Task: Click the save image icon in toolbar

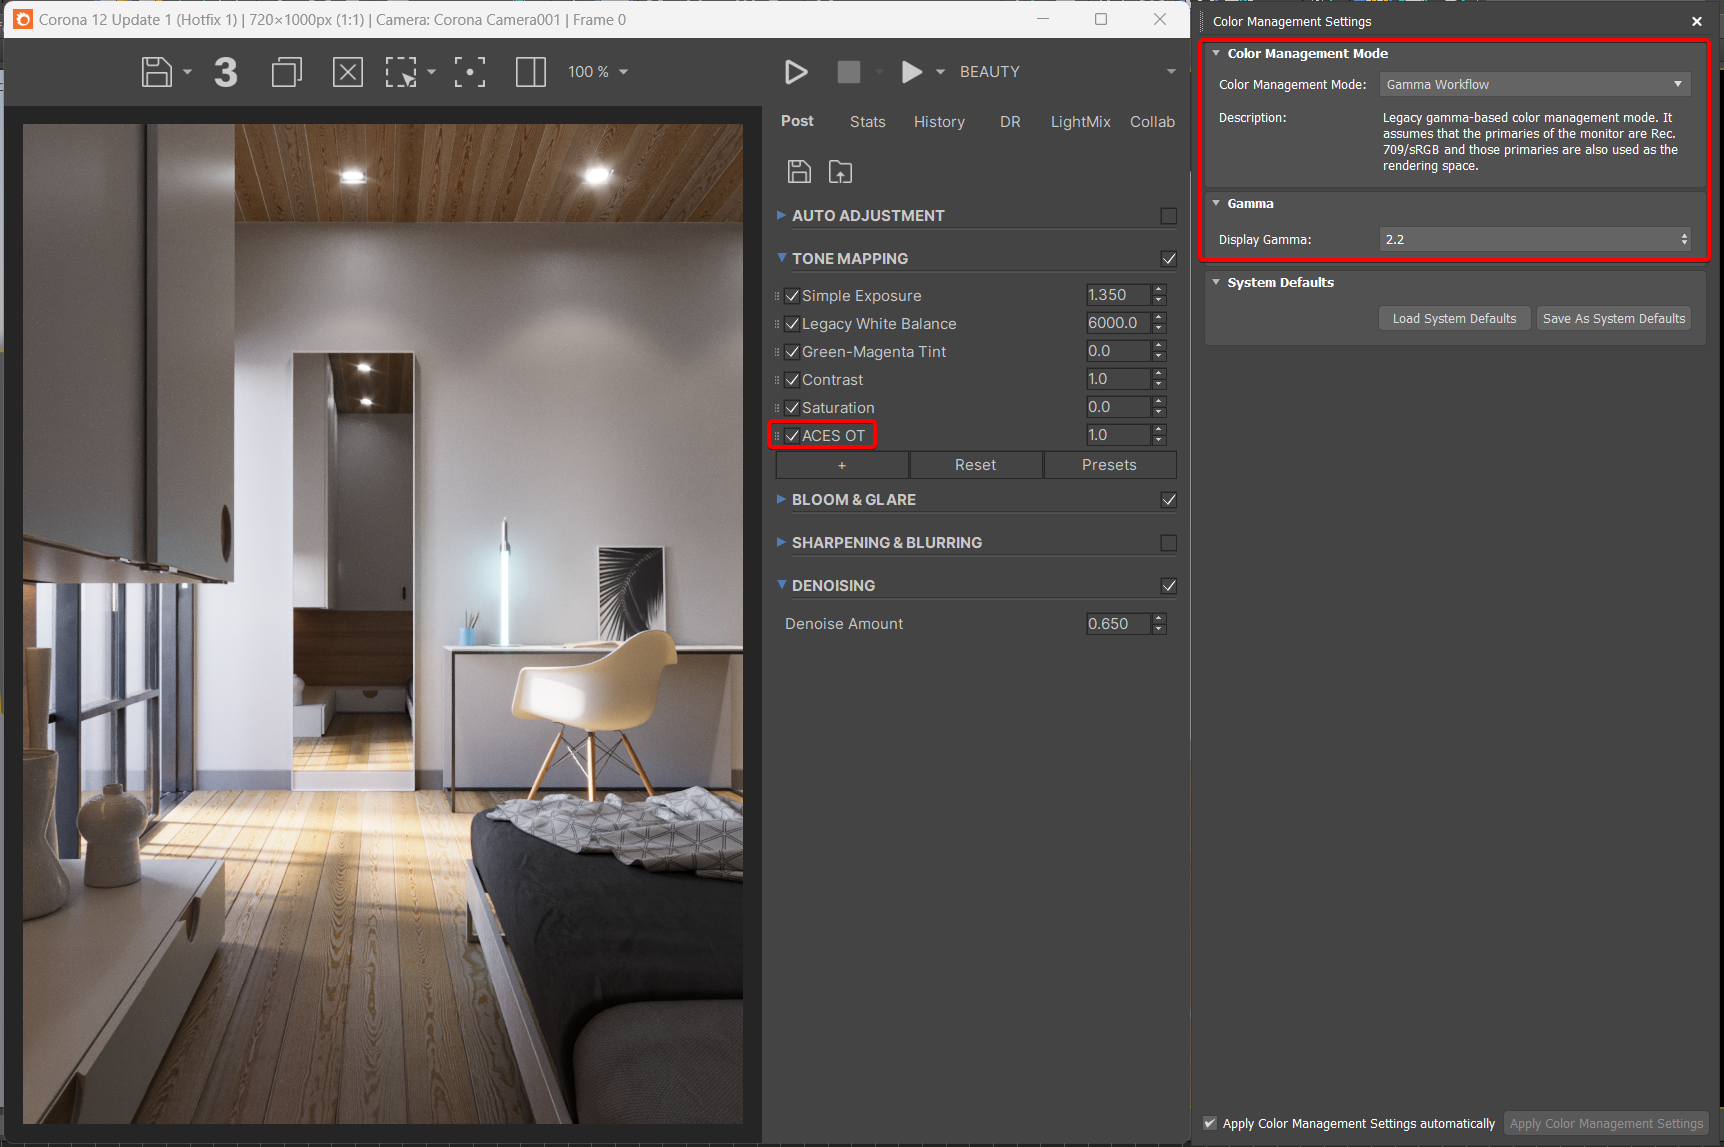Action: (x=156, y=72)
